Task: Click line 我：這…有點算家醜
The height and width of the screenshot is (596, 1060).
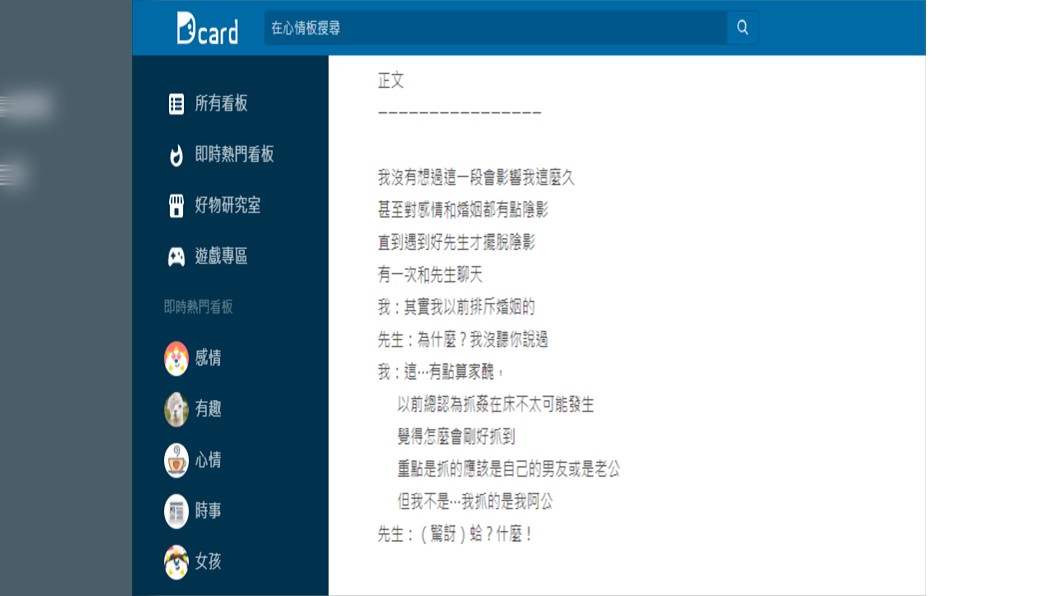Action: tap(441, 372)
